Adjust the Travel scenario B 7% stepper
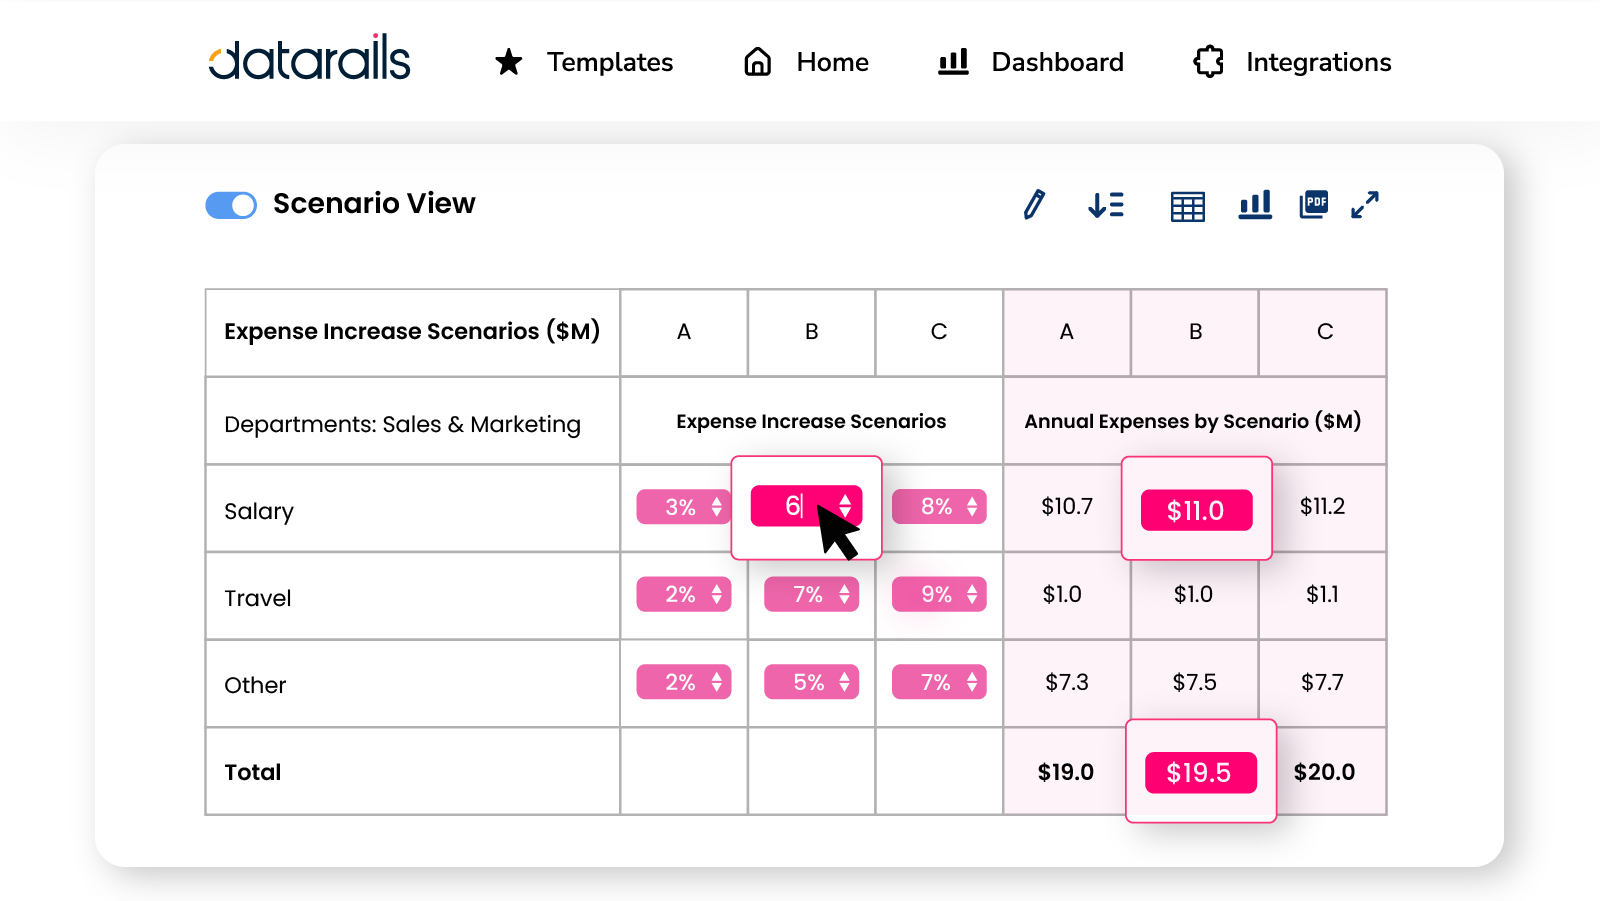The height and width of the screenshot is (901, 1600). point(845,595)
